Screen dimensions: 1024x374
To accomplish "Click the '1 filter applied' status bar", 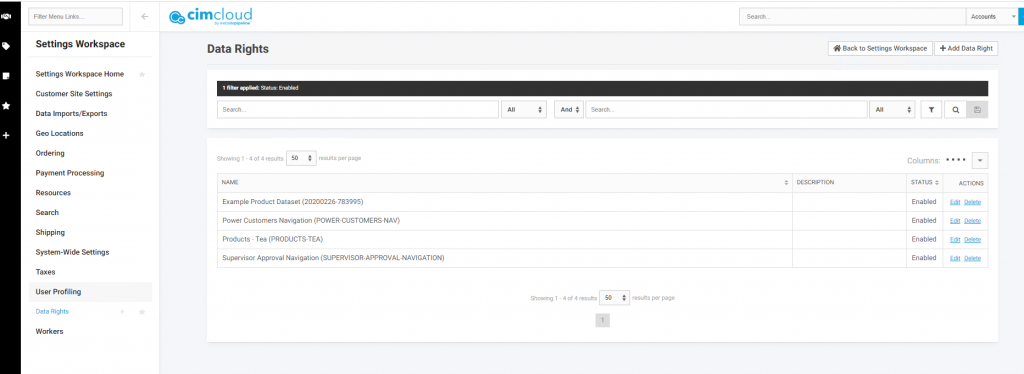I will coord(602,88).
